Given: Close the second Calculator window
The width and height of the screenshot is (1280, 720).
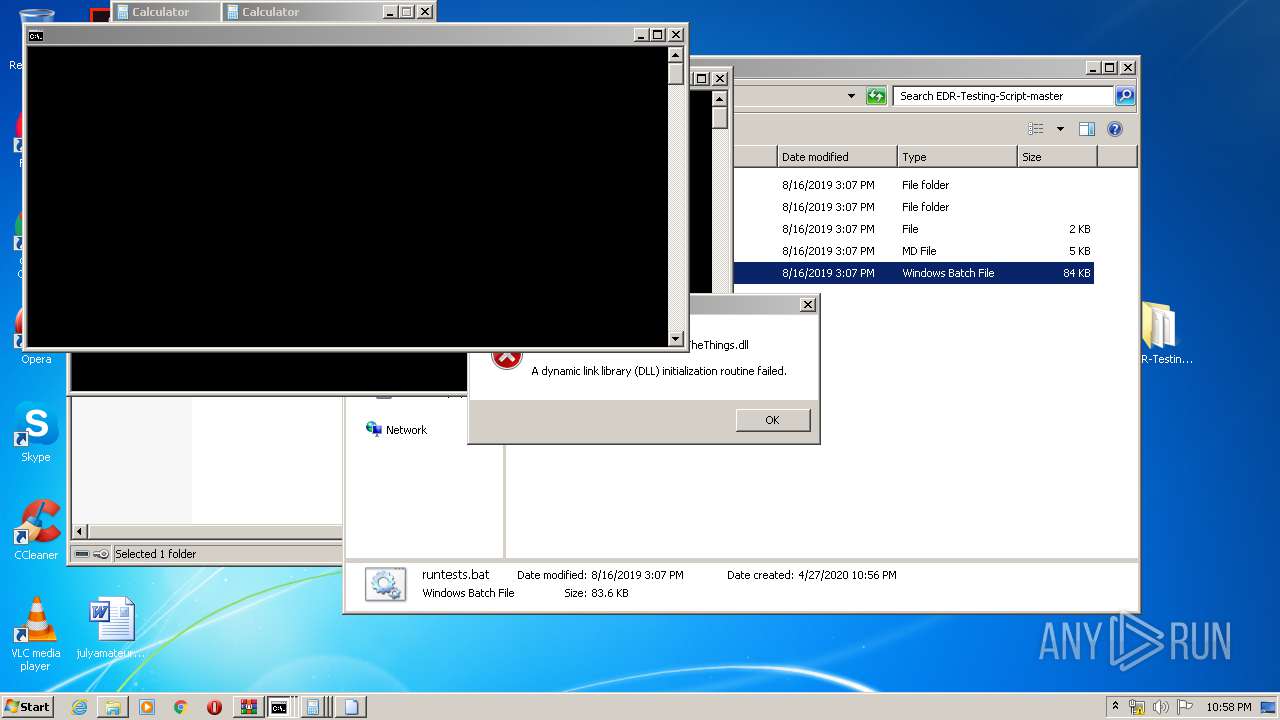Looking at the screenshot, I should (424, 12).
